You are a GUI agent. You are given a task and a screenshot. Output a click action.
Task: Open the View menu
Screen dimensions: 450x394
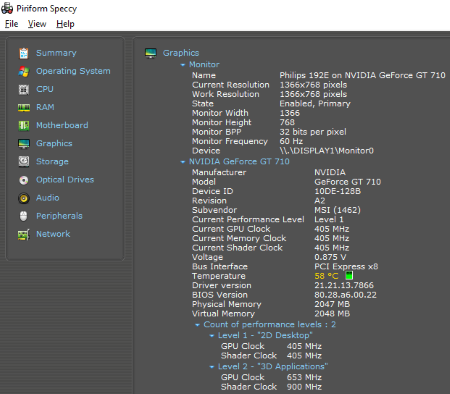37,24
